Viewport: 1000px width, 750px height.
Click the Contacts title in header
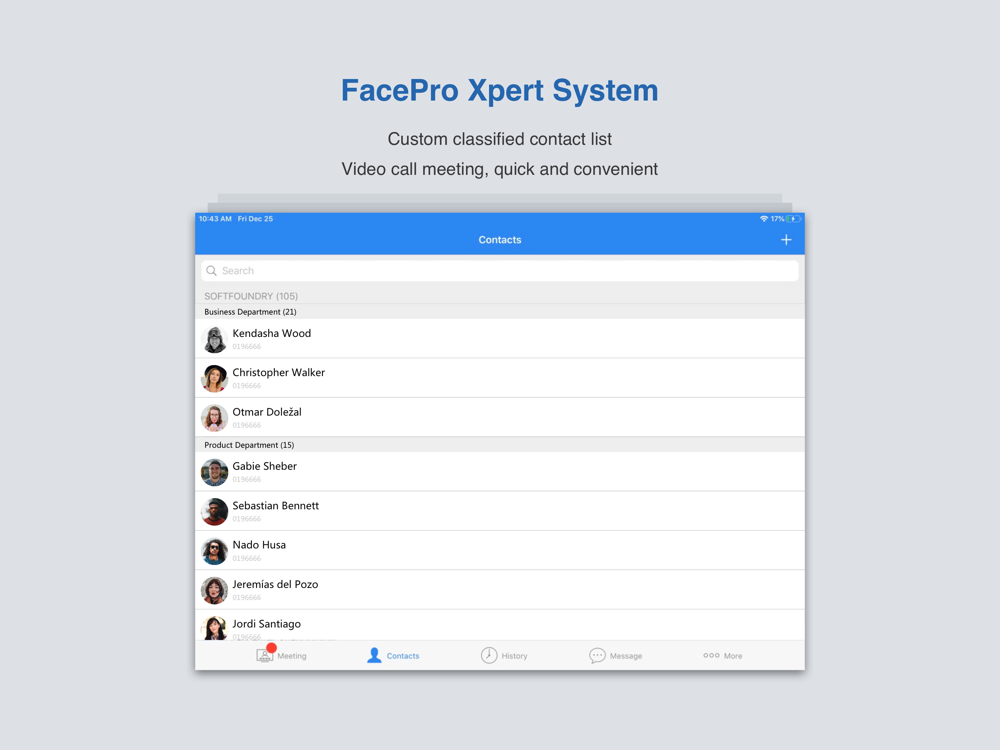500,240
